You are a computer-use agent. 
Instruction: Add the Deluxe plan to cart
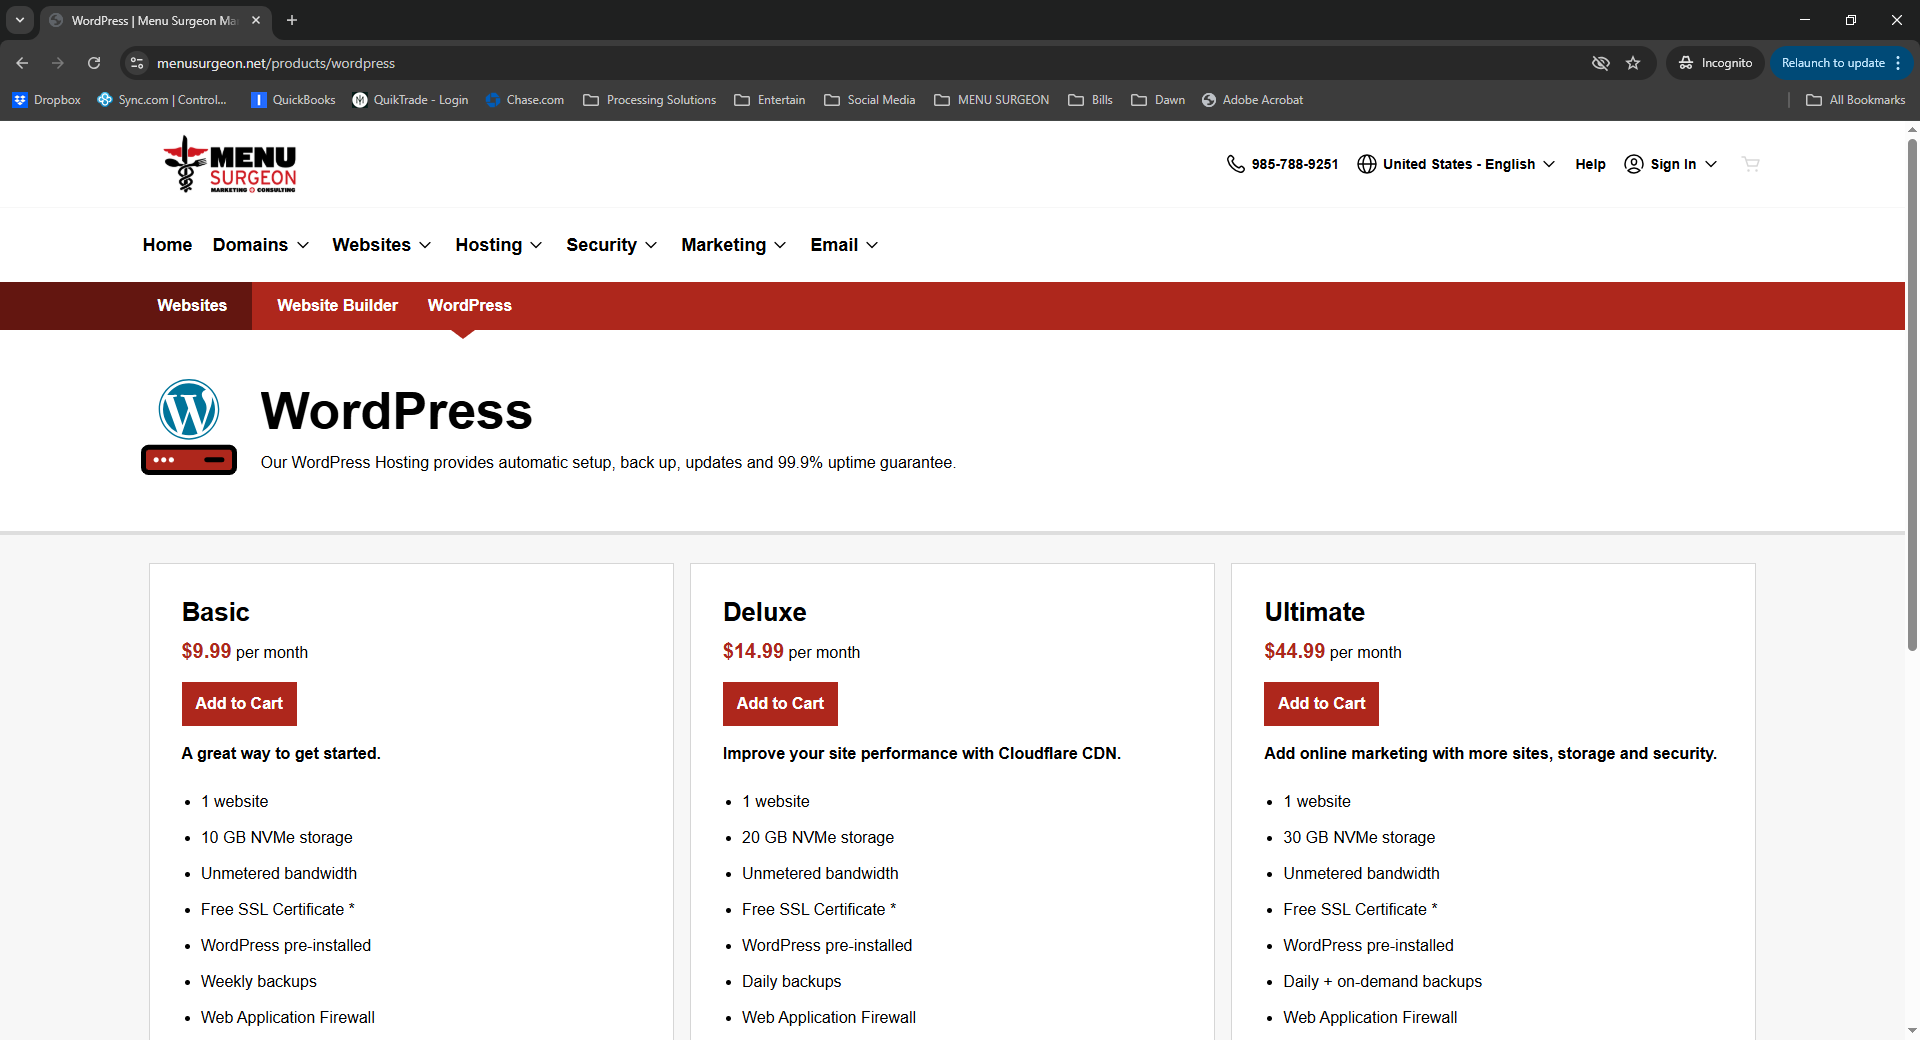780,704
